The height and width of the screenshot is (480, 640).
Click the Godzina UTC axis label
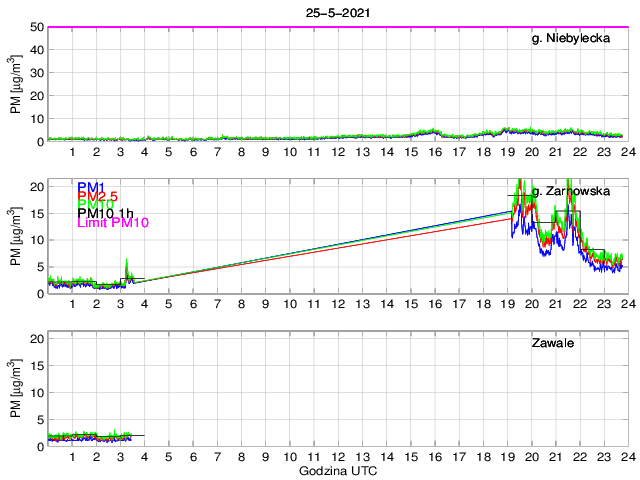[x=337, y=470]
